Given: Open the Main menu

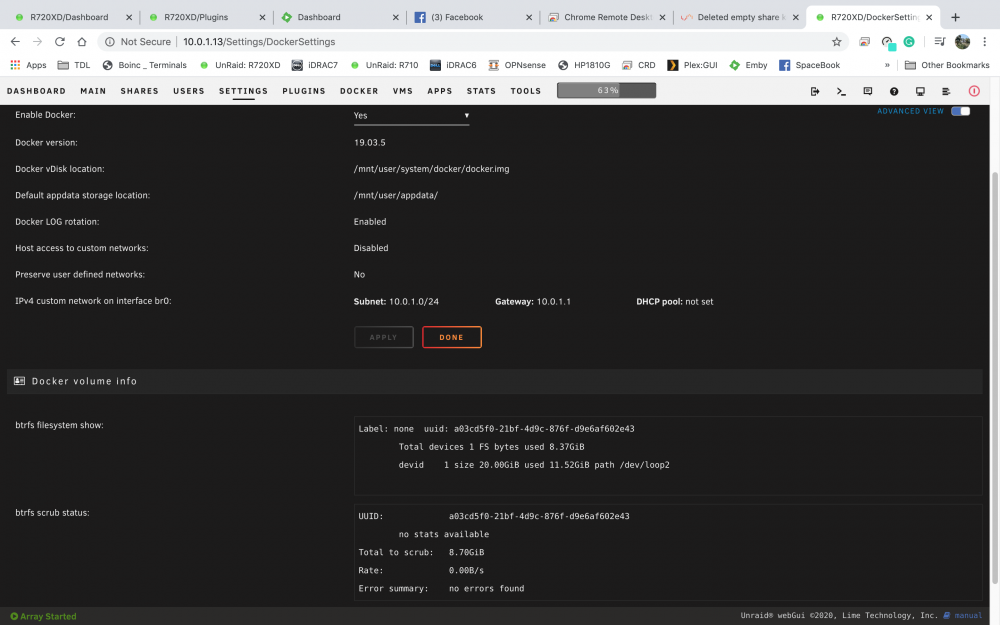Looking at the screenshot, I should coord(93,91).
